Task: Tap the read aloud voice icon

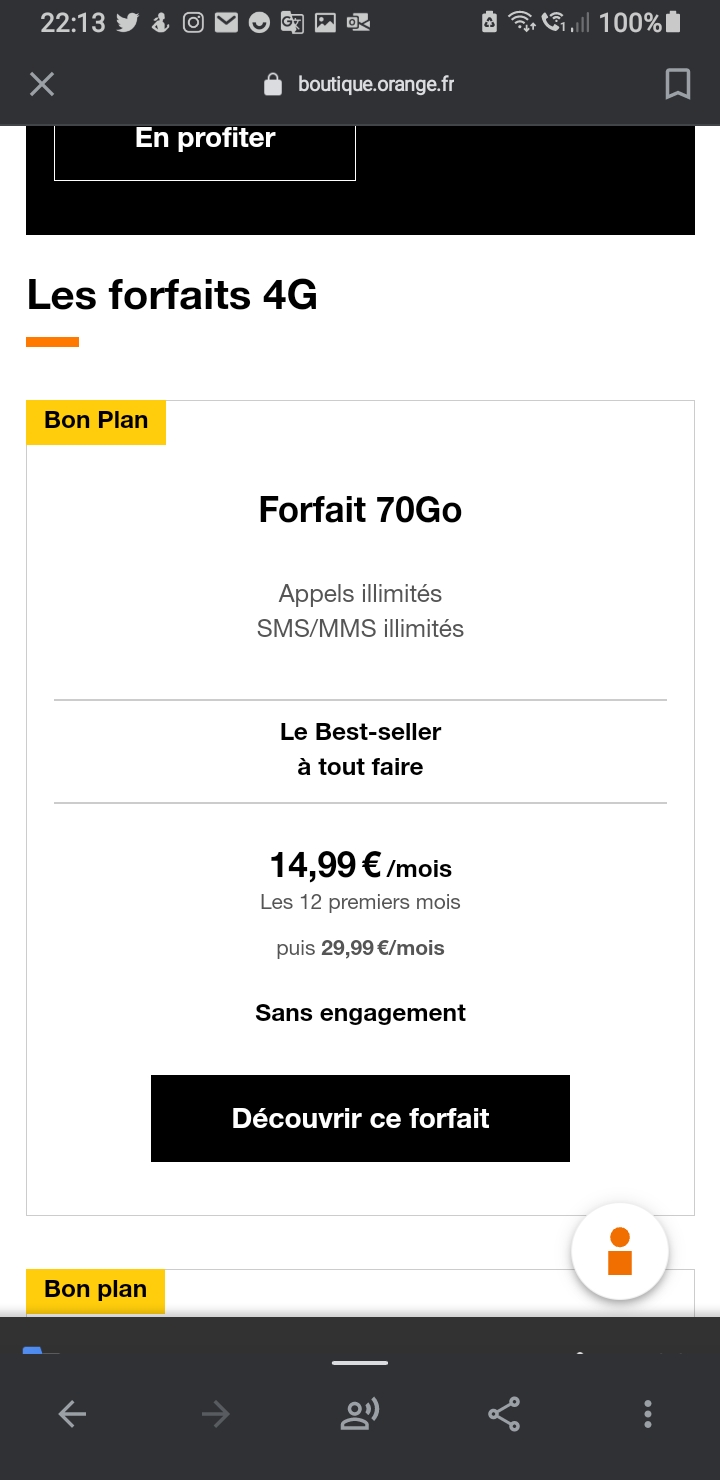Action: pos(360,1413)
